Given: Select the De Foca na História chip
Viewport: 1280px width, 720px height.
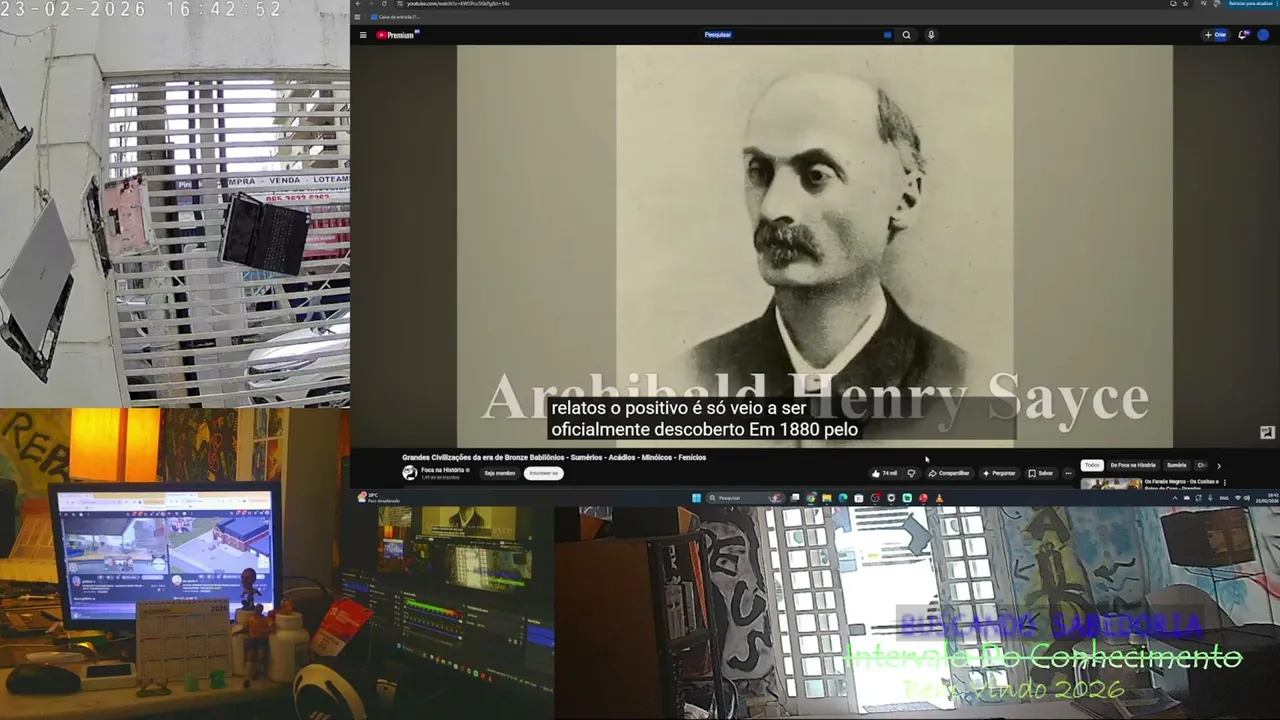Looking at the screenshot, I should (x=1133, y=465).
